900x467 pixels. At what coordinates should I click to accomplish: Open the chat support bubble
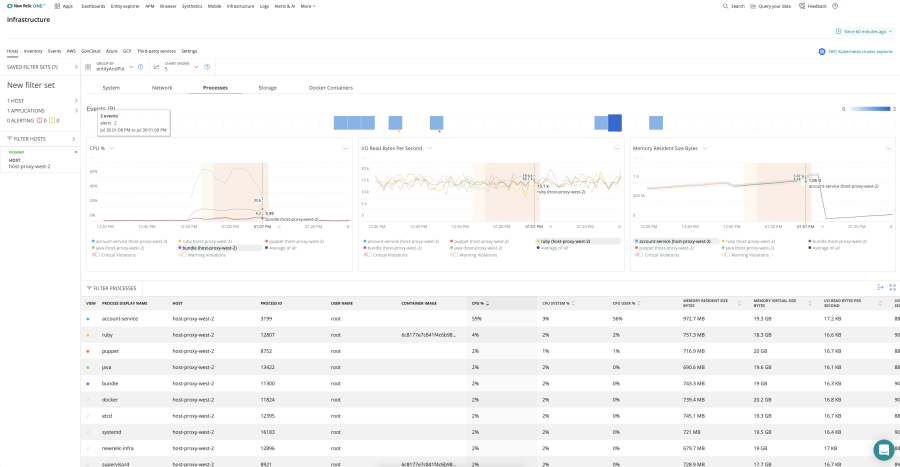click(883, 449)
